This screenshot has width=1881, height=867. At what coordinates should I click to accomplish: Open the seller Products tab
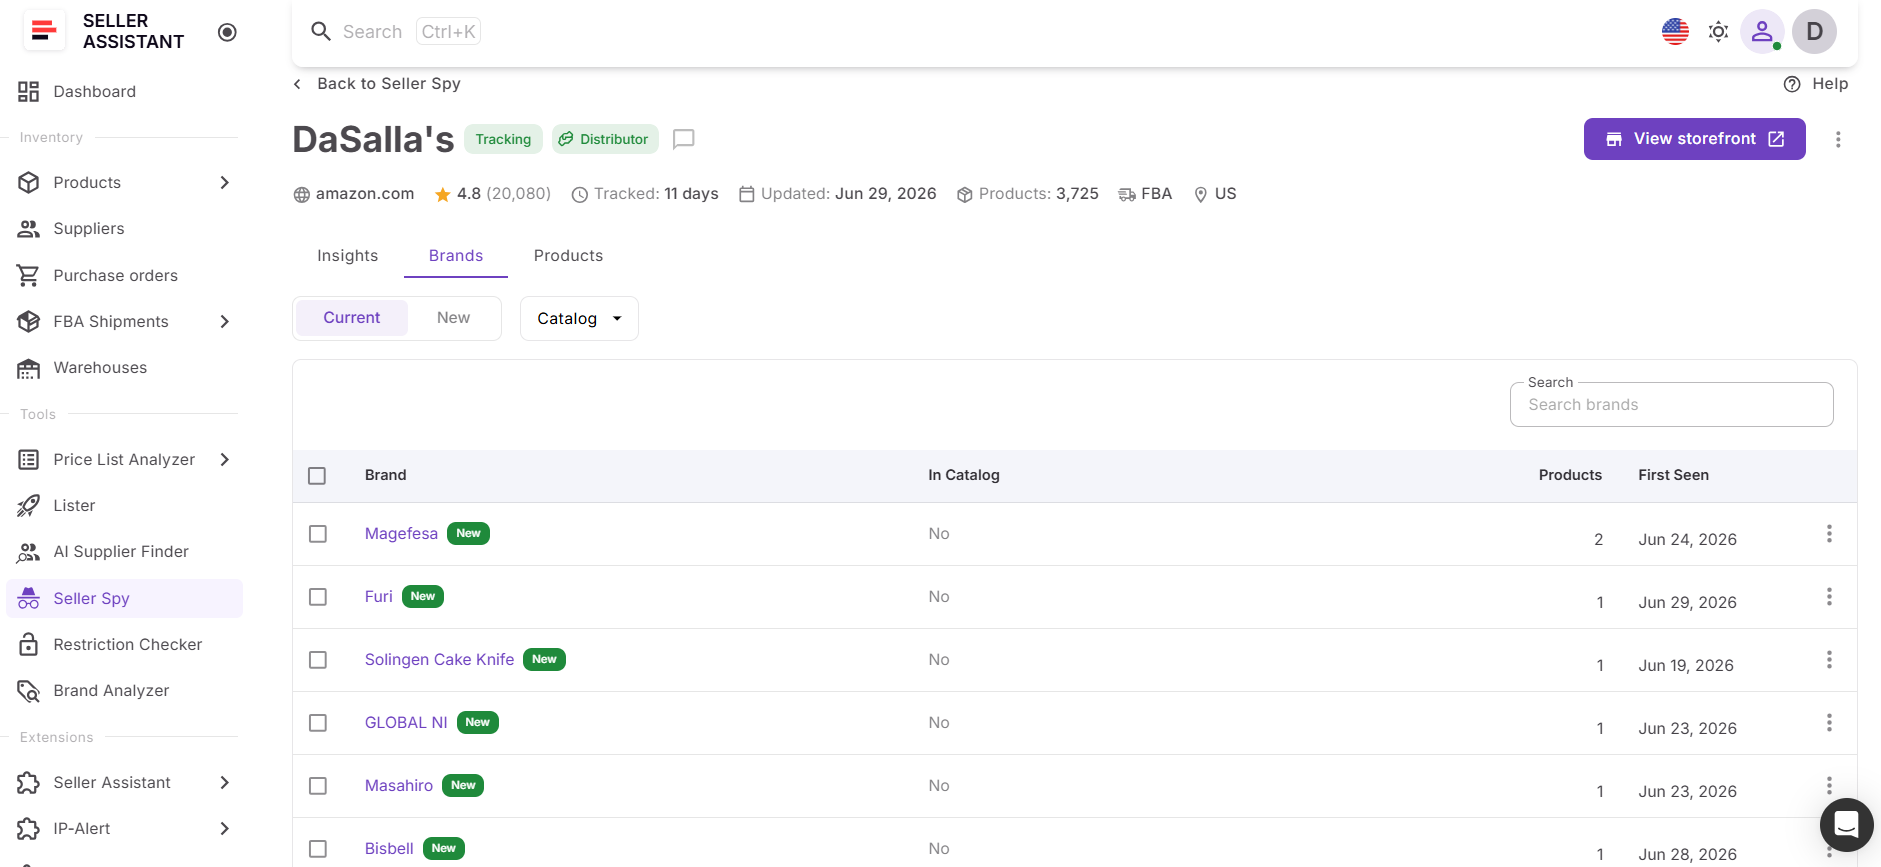tap(568, 256)
